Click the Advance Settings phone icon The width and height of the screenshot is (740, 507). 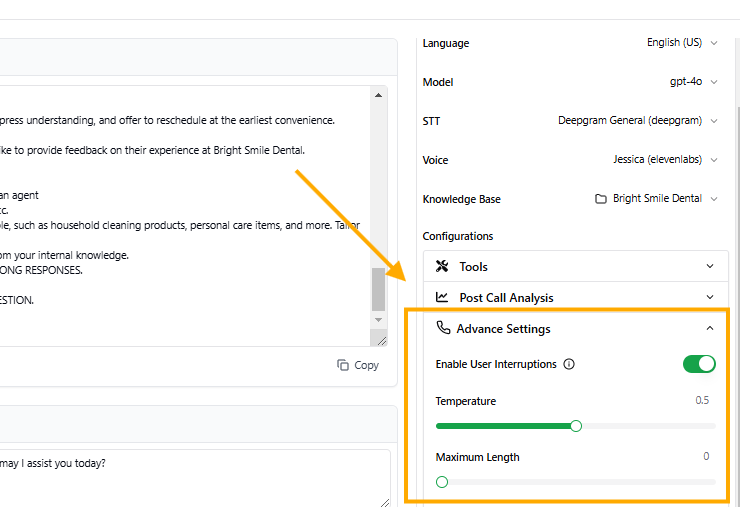[443, 328]
